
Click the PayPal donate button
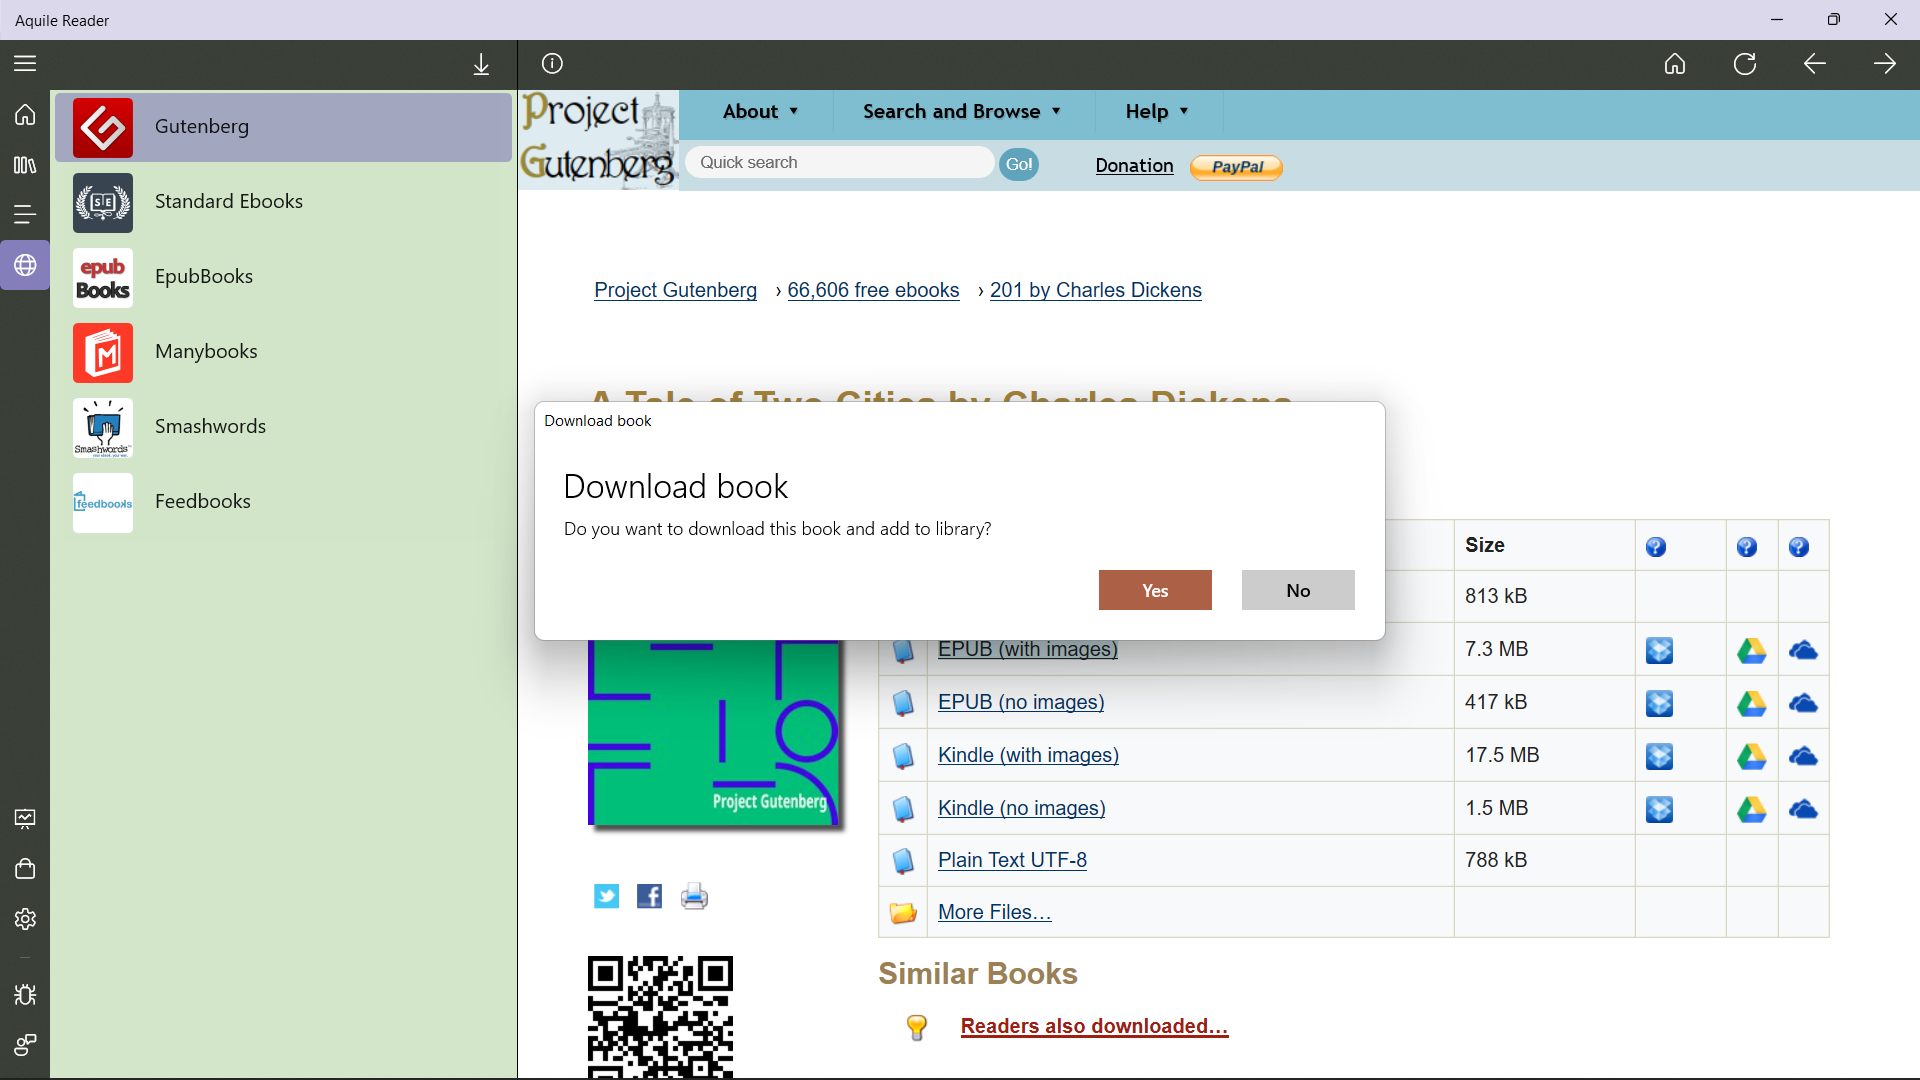pyautogui.click(x=1237, y=167)
